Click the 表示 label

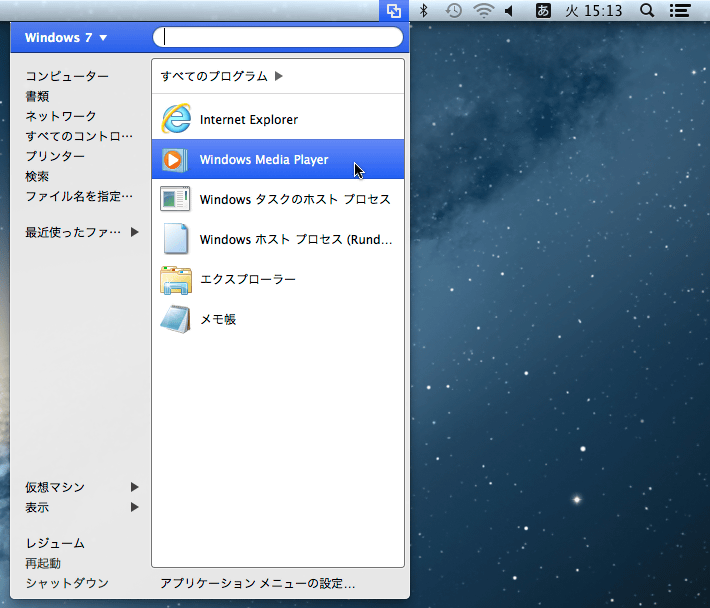(37, 507)
